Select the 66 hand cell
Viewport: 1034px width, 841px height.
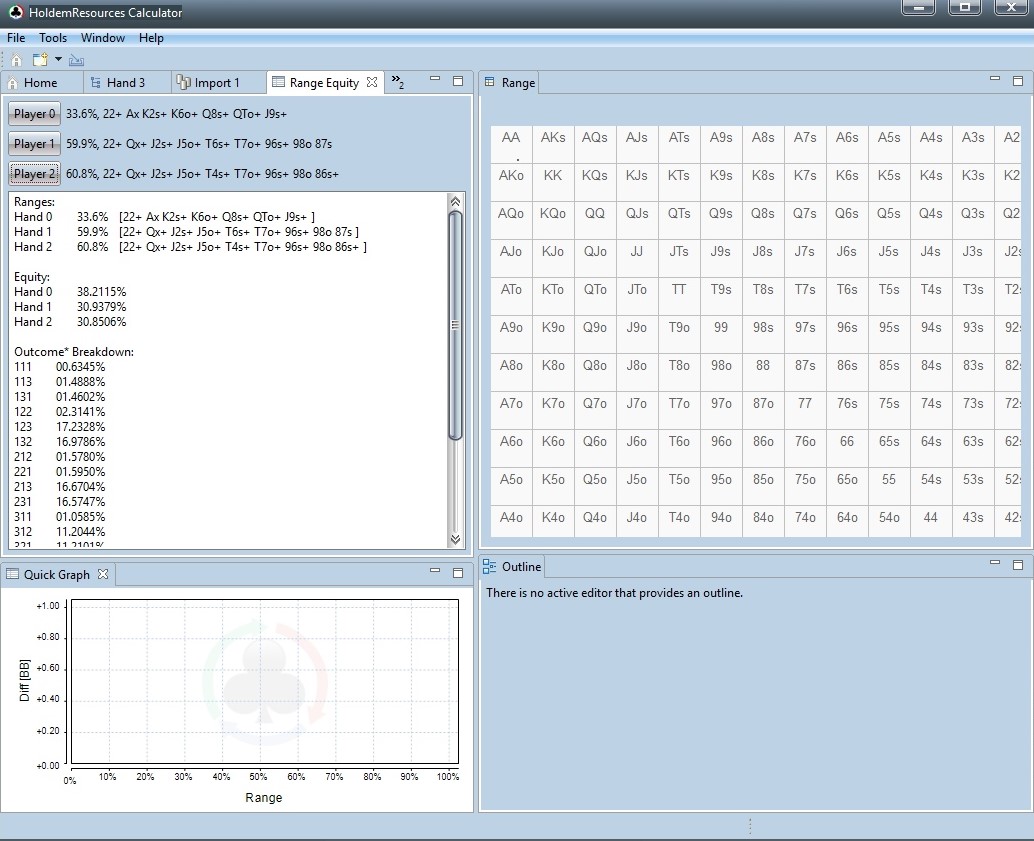[x=847, y=447]
